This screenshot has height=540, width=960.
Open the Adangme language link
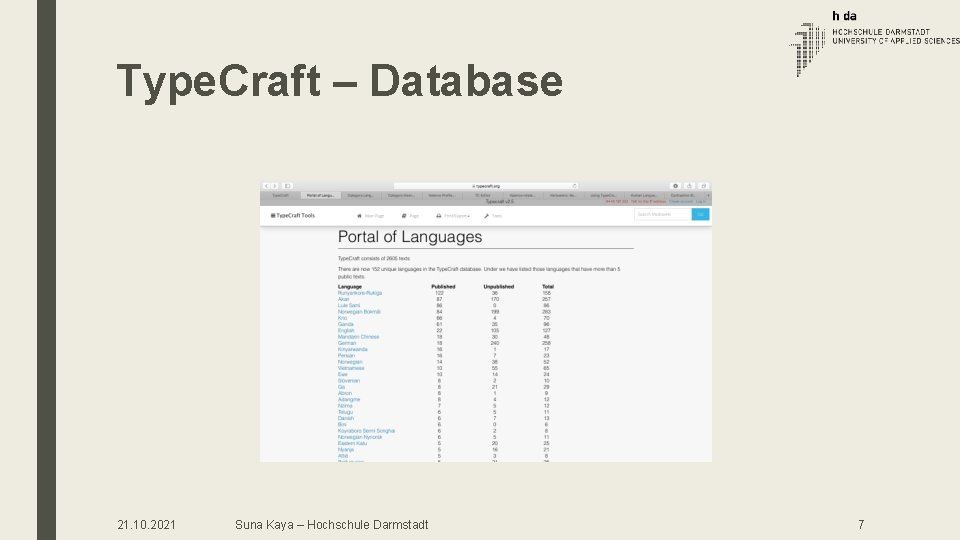[x=349, y=399]
